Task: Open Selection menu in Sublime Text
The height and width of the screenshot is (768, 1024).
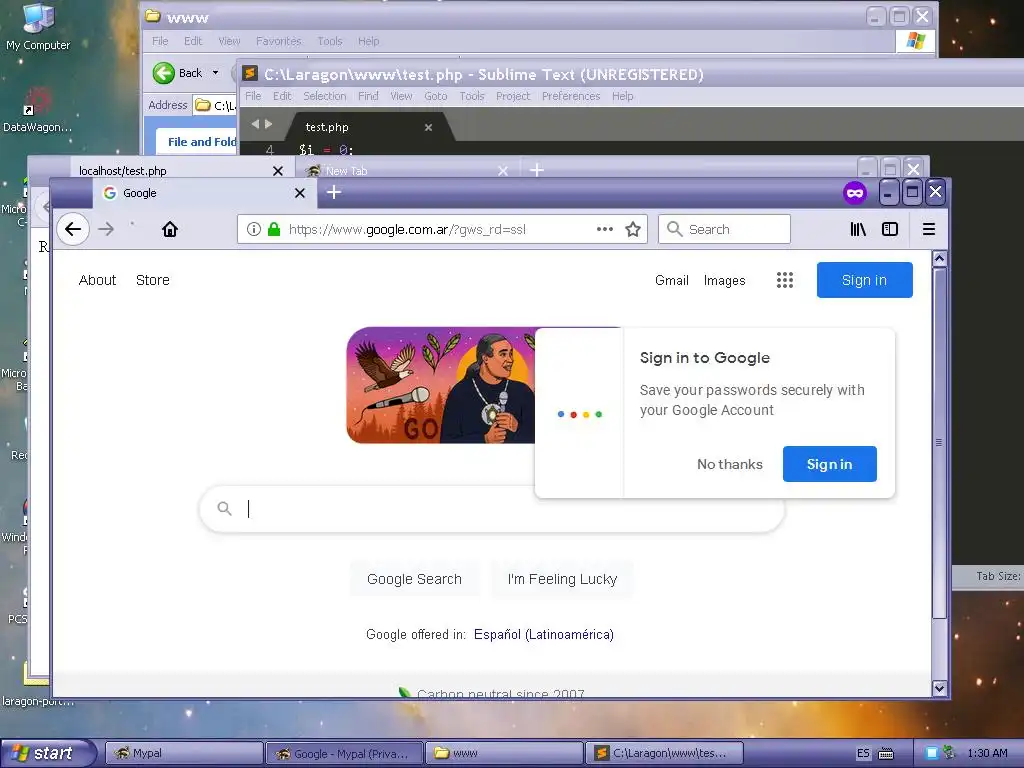Action: [325, 96]
